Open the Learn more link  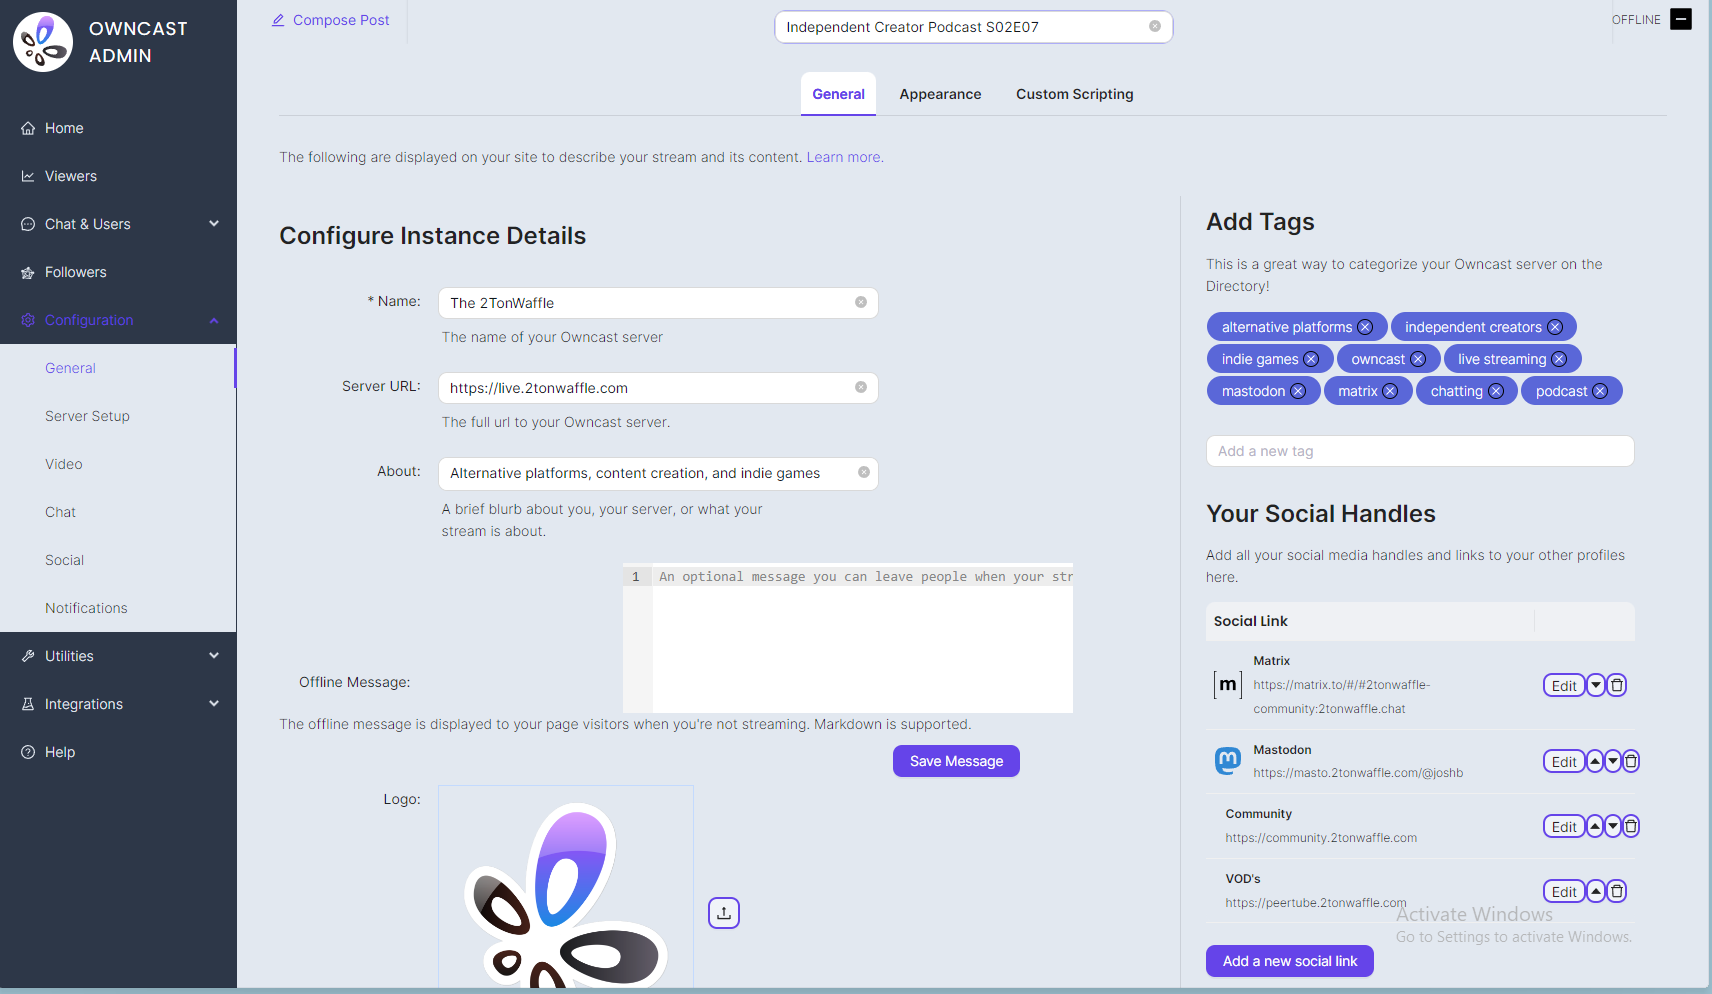[x=843, y=157]
